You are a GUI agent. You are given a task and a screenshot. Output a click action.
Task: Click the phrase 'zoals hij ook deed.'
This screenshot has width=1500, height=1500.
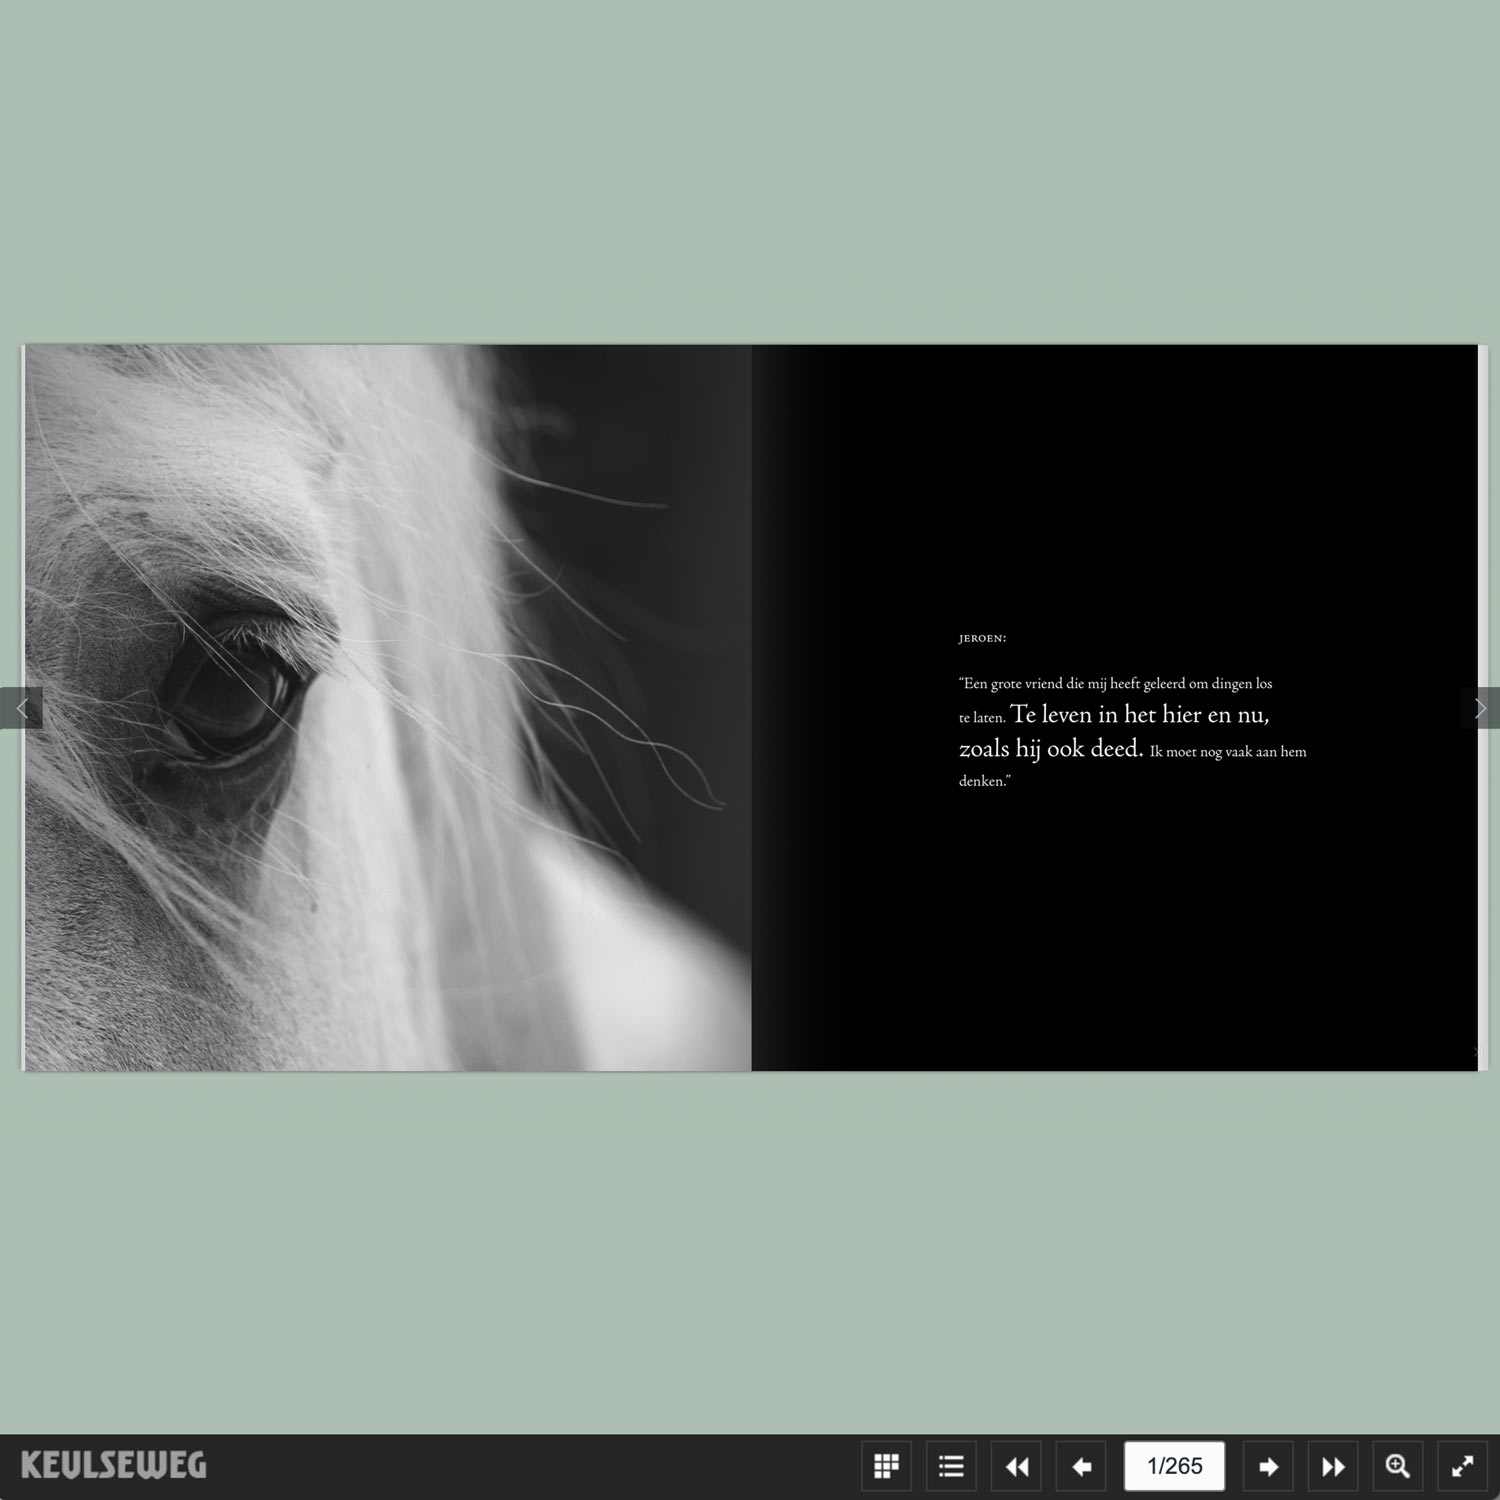pyautogui.click(x=1050, y=748)
